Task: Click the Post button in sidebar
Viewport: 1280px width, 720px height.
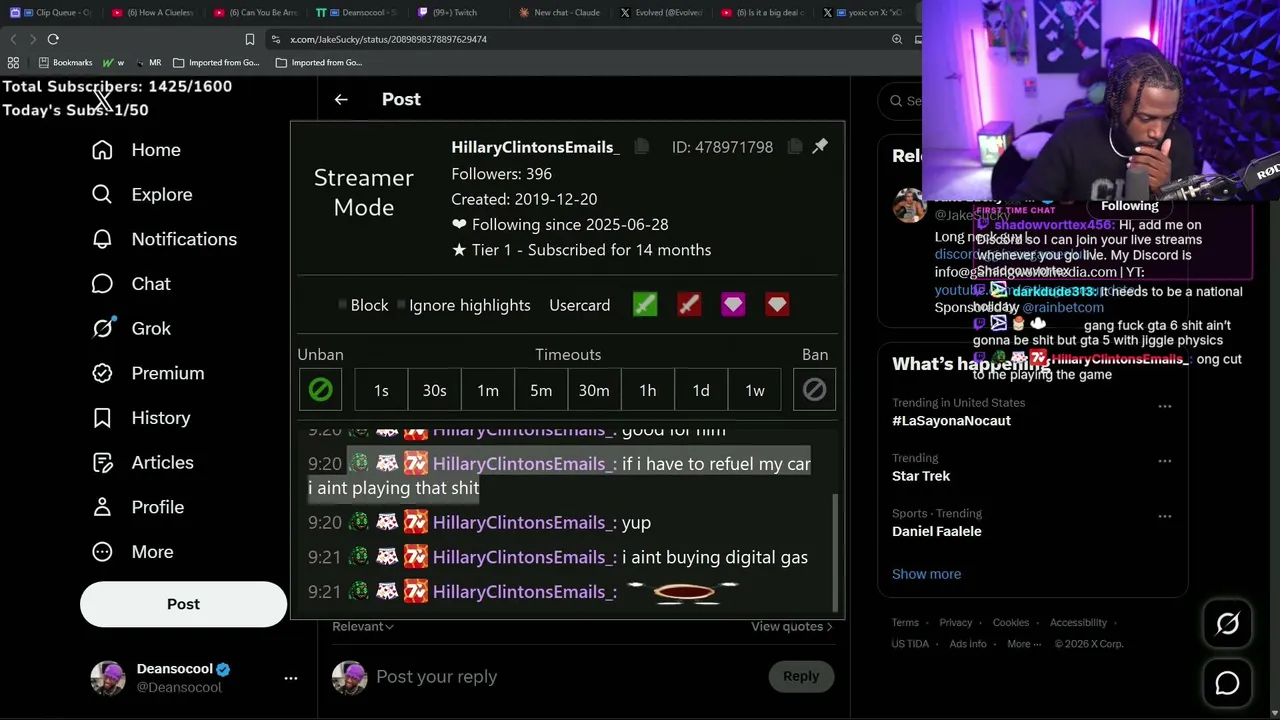Action: [x=183, y=604]
